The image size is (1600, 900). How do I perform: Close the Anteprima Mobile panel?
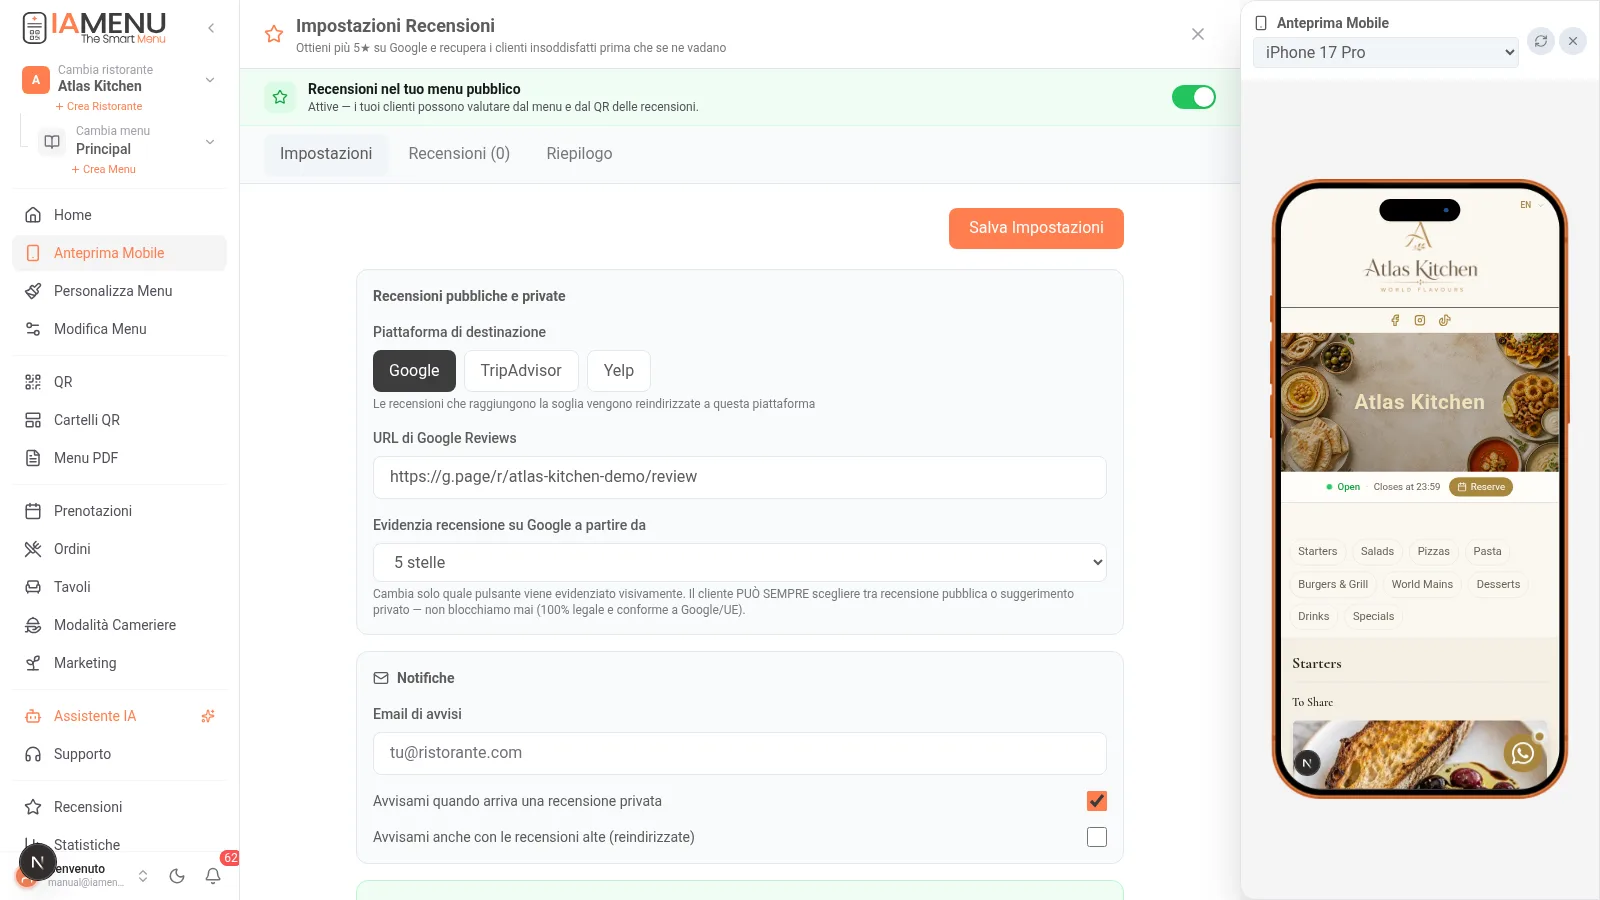pos(1573,41)
